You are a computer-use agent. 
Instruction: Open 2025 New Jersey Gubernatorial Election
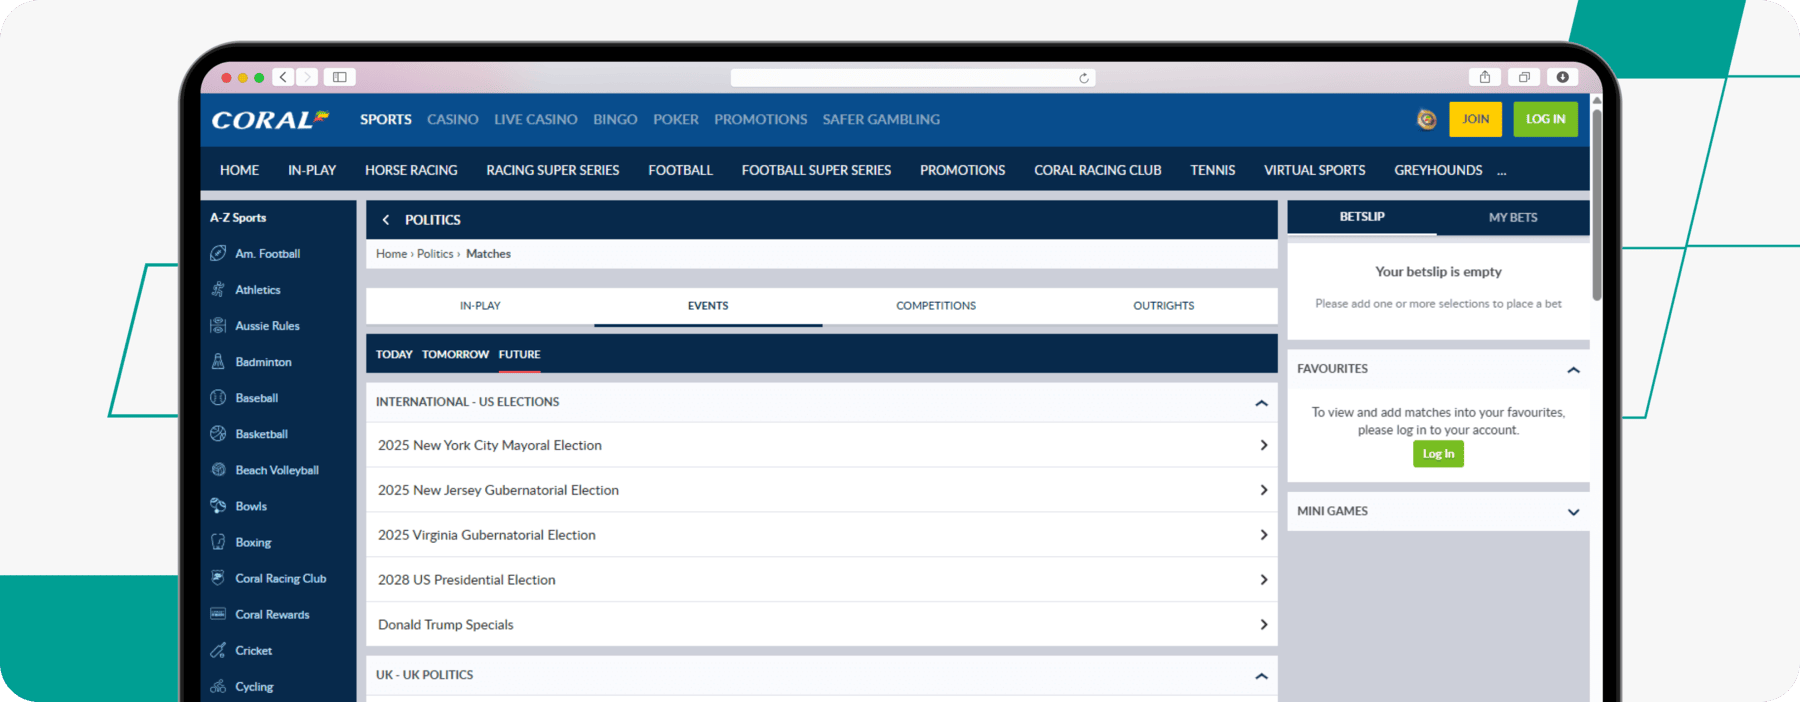(x=822, y=490)
